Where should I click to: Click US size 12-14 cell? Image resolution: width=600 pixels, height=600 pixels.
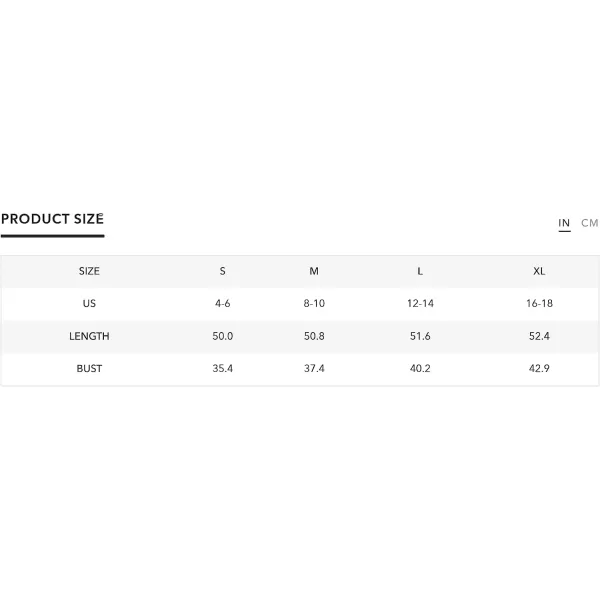(x=420, y=303)
